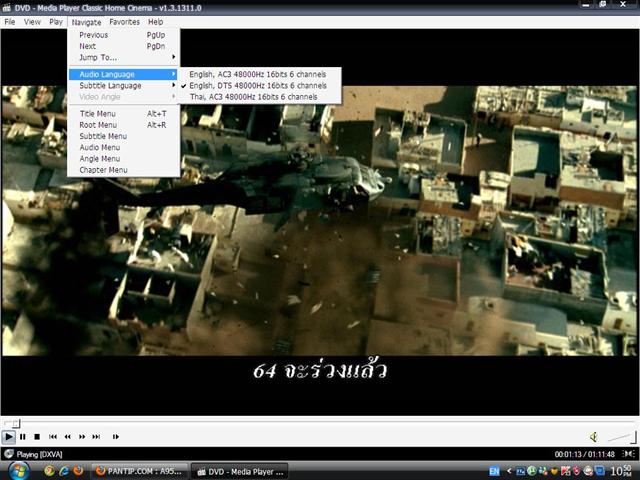Screen dimensions: 640x480
Task: Open the Help menu
Action: pyautogui.click(x=156, y=22)
